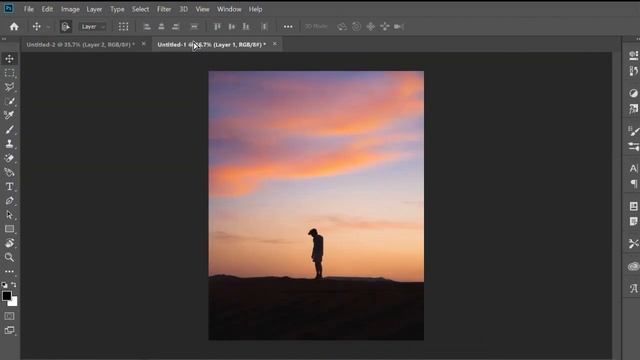640x360 pixels.
Task: Reset default foreground and background colors
Action: click(4, 284)
